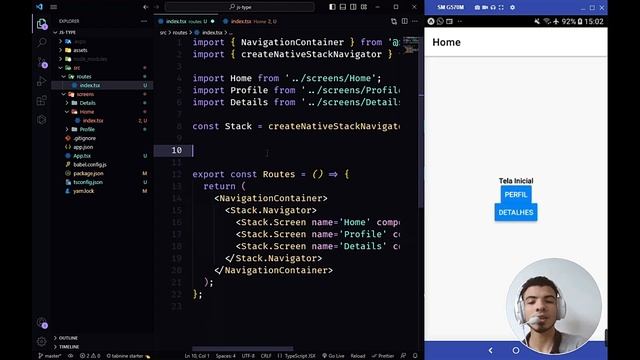Image resolution: width=640 pixels, height=360 pixels.
Task: Expand the node_modules folder
Action: pyautogui.click(x=90, y=59)
